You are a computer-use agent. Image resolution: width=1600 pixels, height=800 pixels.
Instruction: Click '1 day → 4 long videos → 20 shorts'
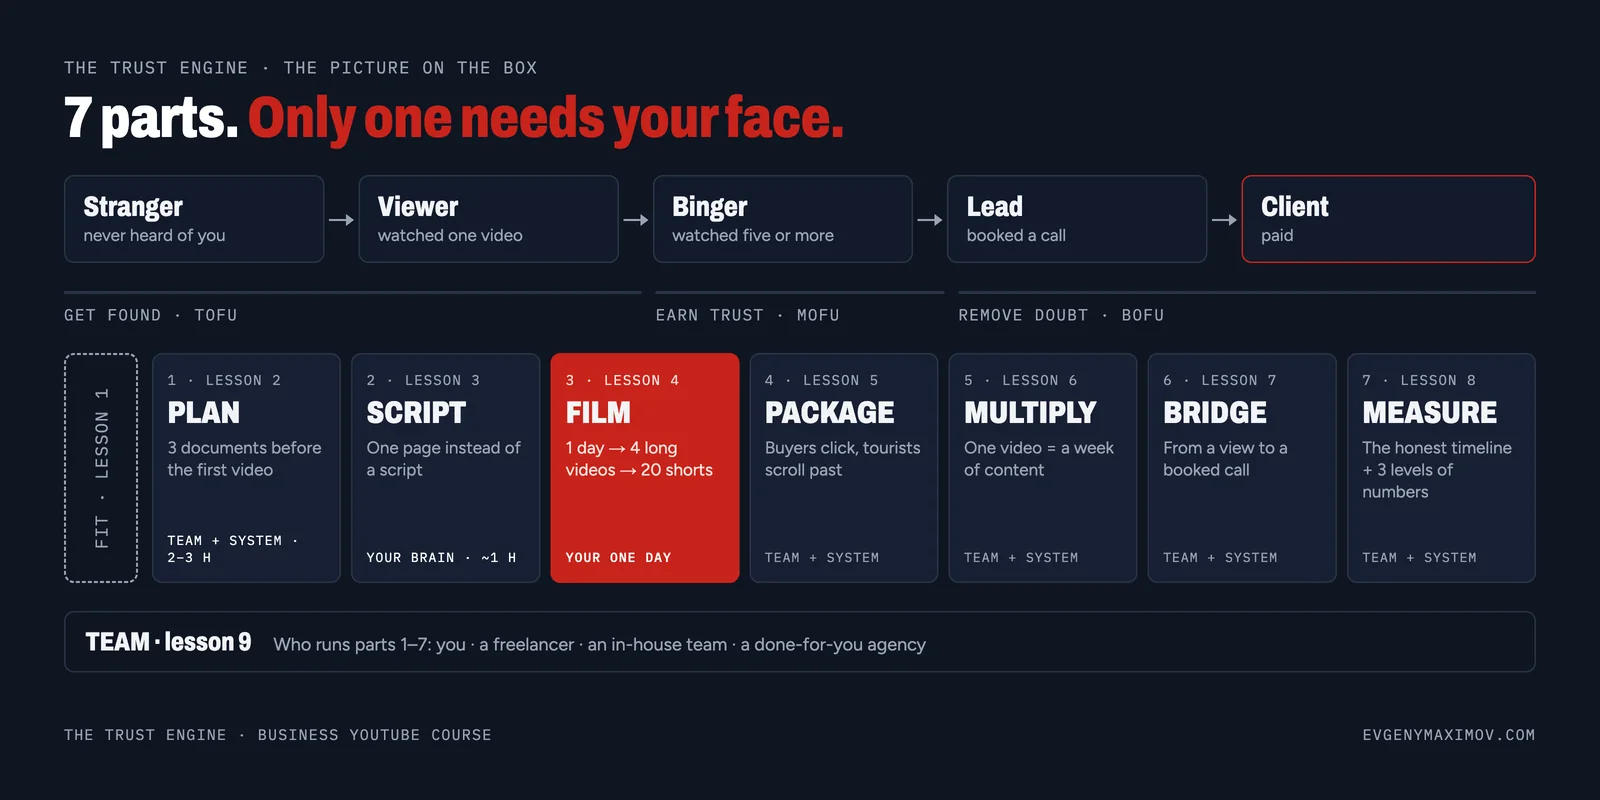[639, 459]
